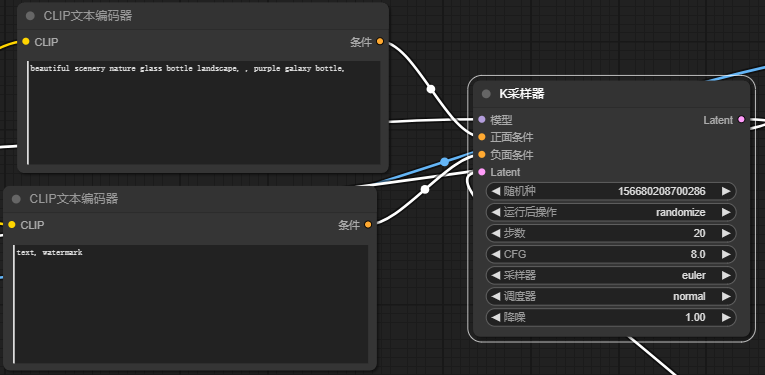Decrease CFG value with its left arrow

(496, 255)
